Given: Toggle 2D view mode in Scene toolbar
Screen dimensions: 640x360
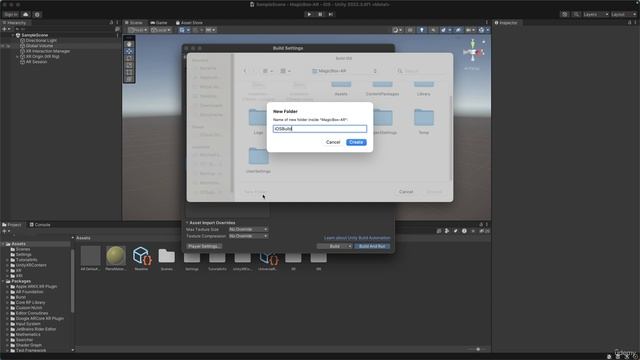Looking at the screenshot, I should [x=410, y=30].
